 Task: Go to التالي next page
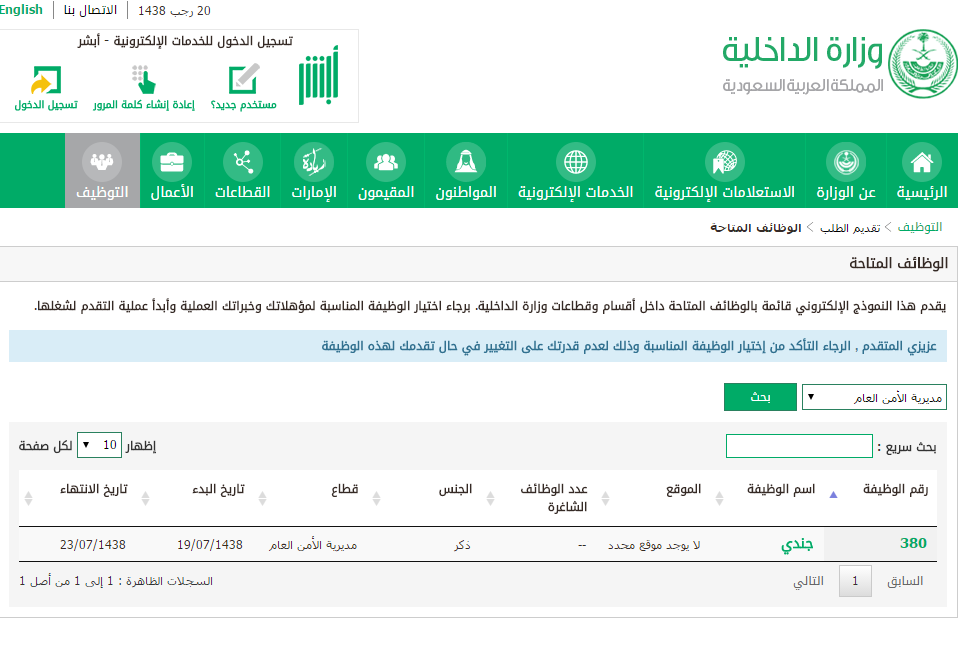pos(808,581)
